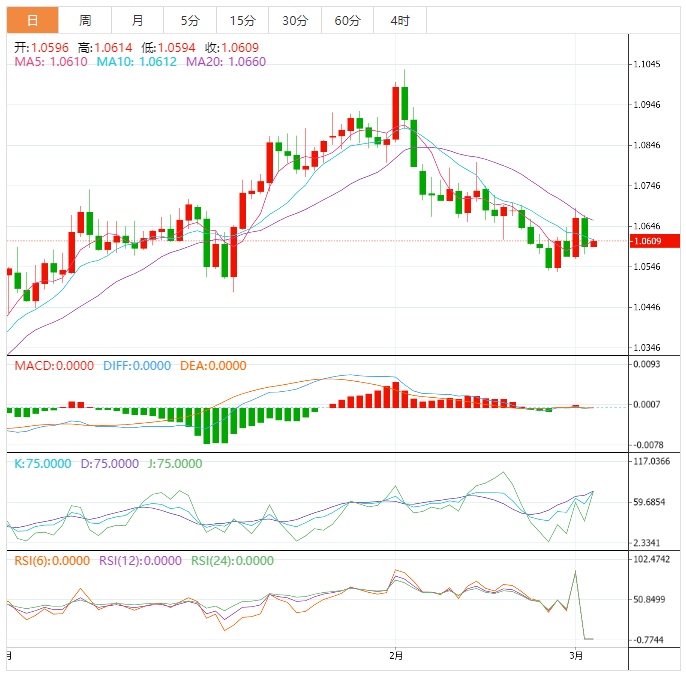
Task: Select the 周 weekly timeframe tab
Action: 85,20
